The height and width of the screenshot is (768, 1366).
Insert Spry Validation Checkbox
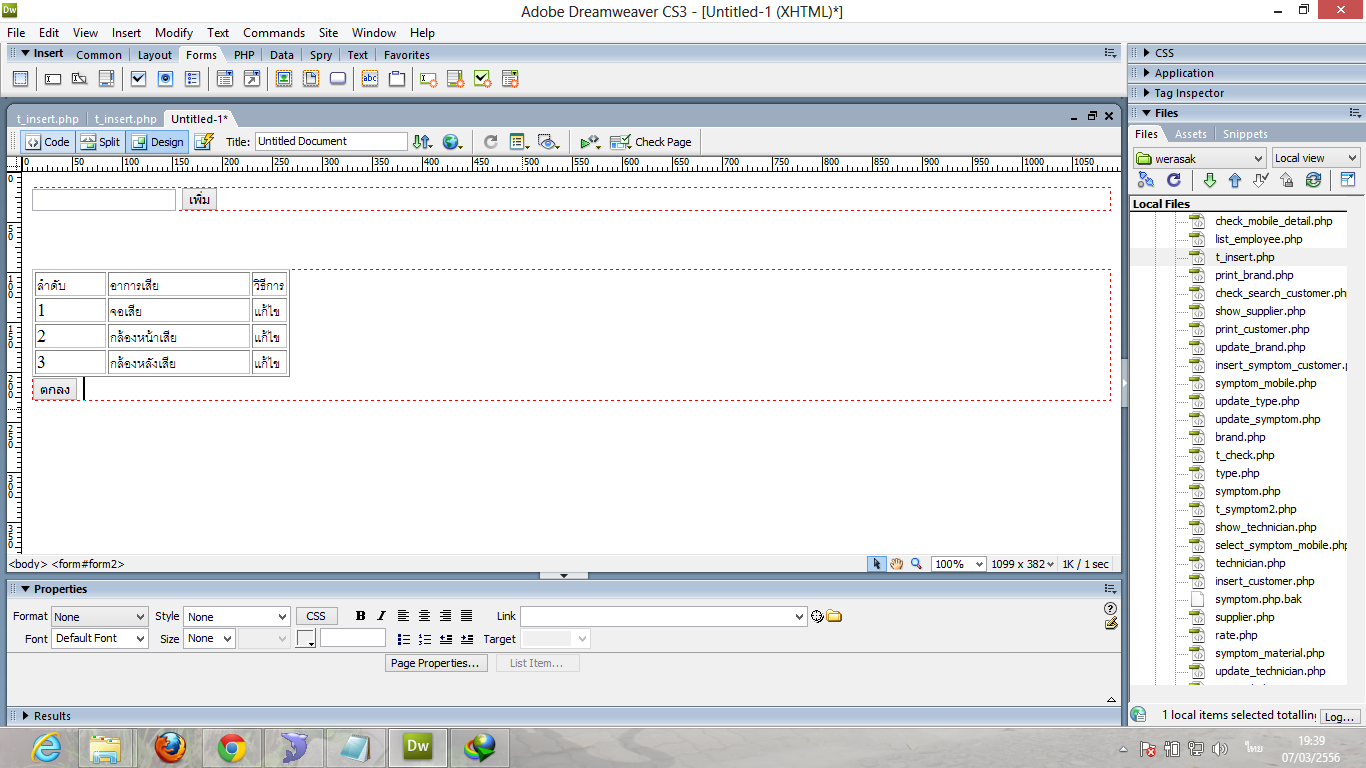point(483,78)
